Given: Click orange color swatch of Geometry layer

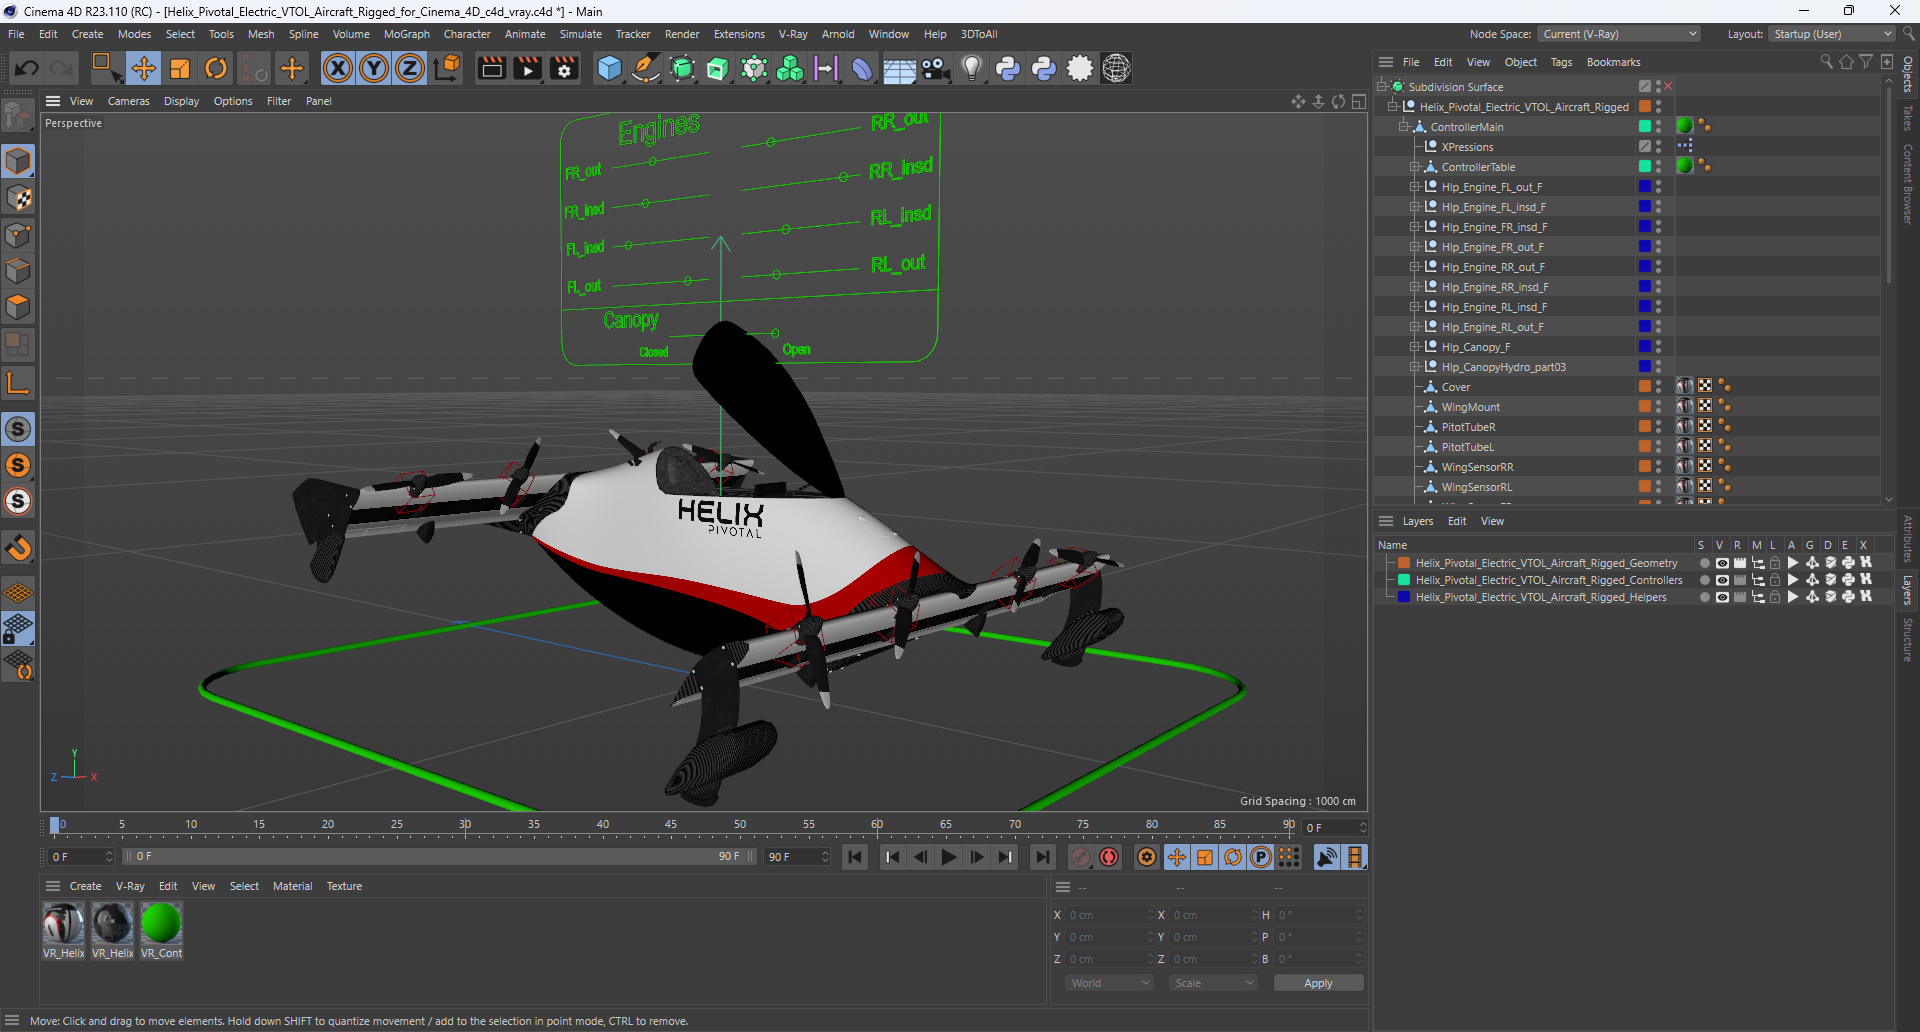Looking at the screenshot, I should click(x=1404, y=563).
